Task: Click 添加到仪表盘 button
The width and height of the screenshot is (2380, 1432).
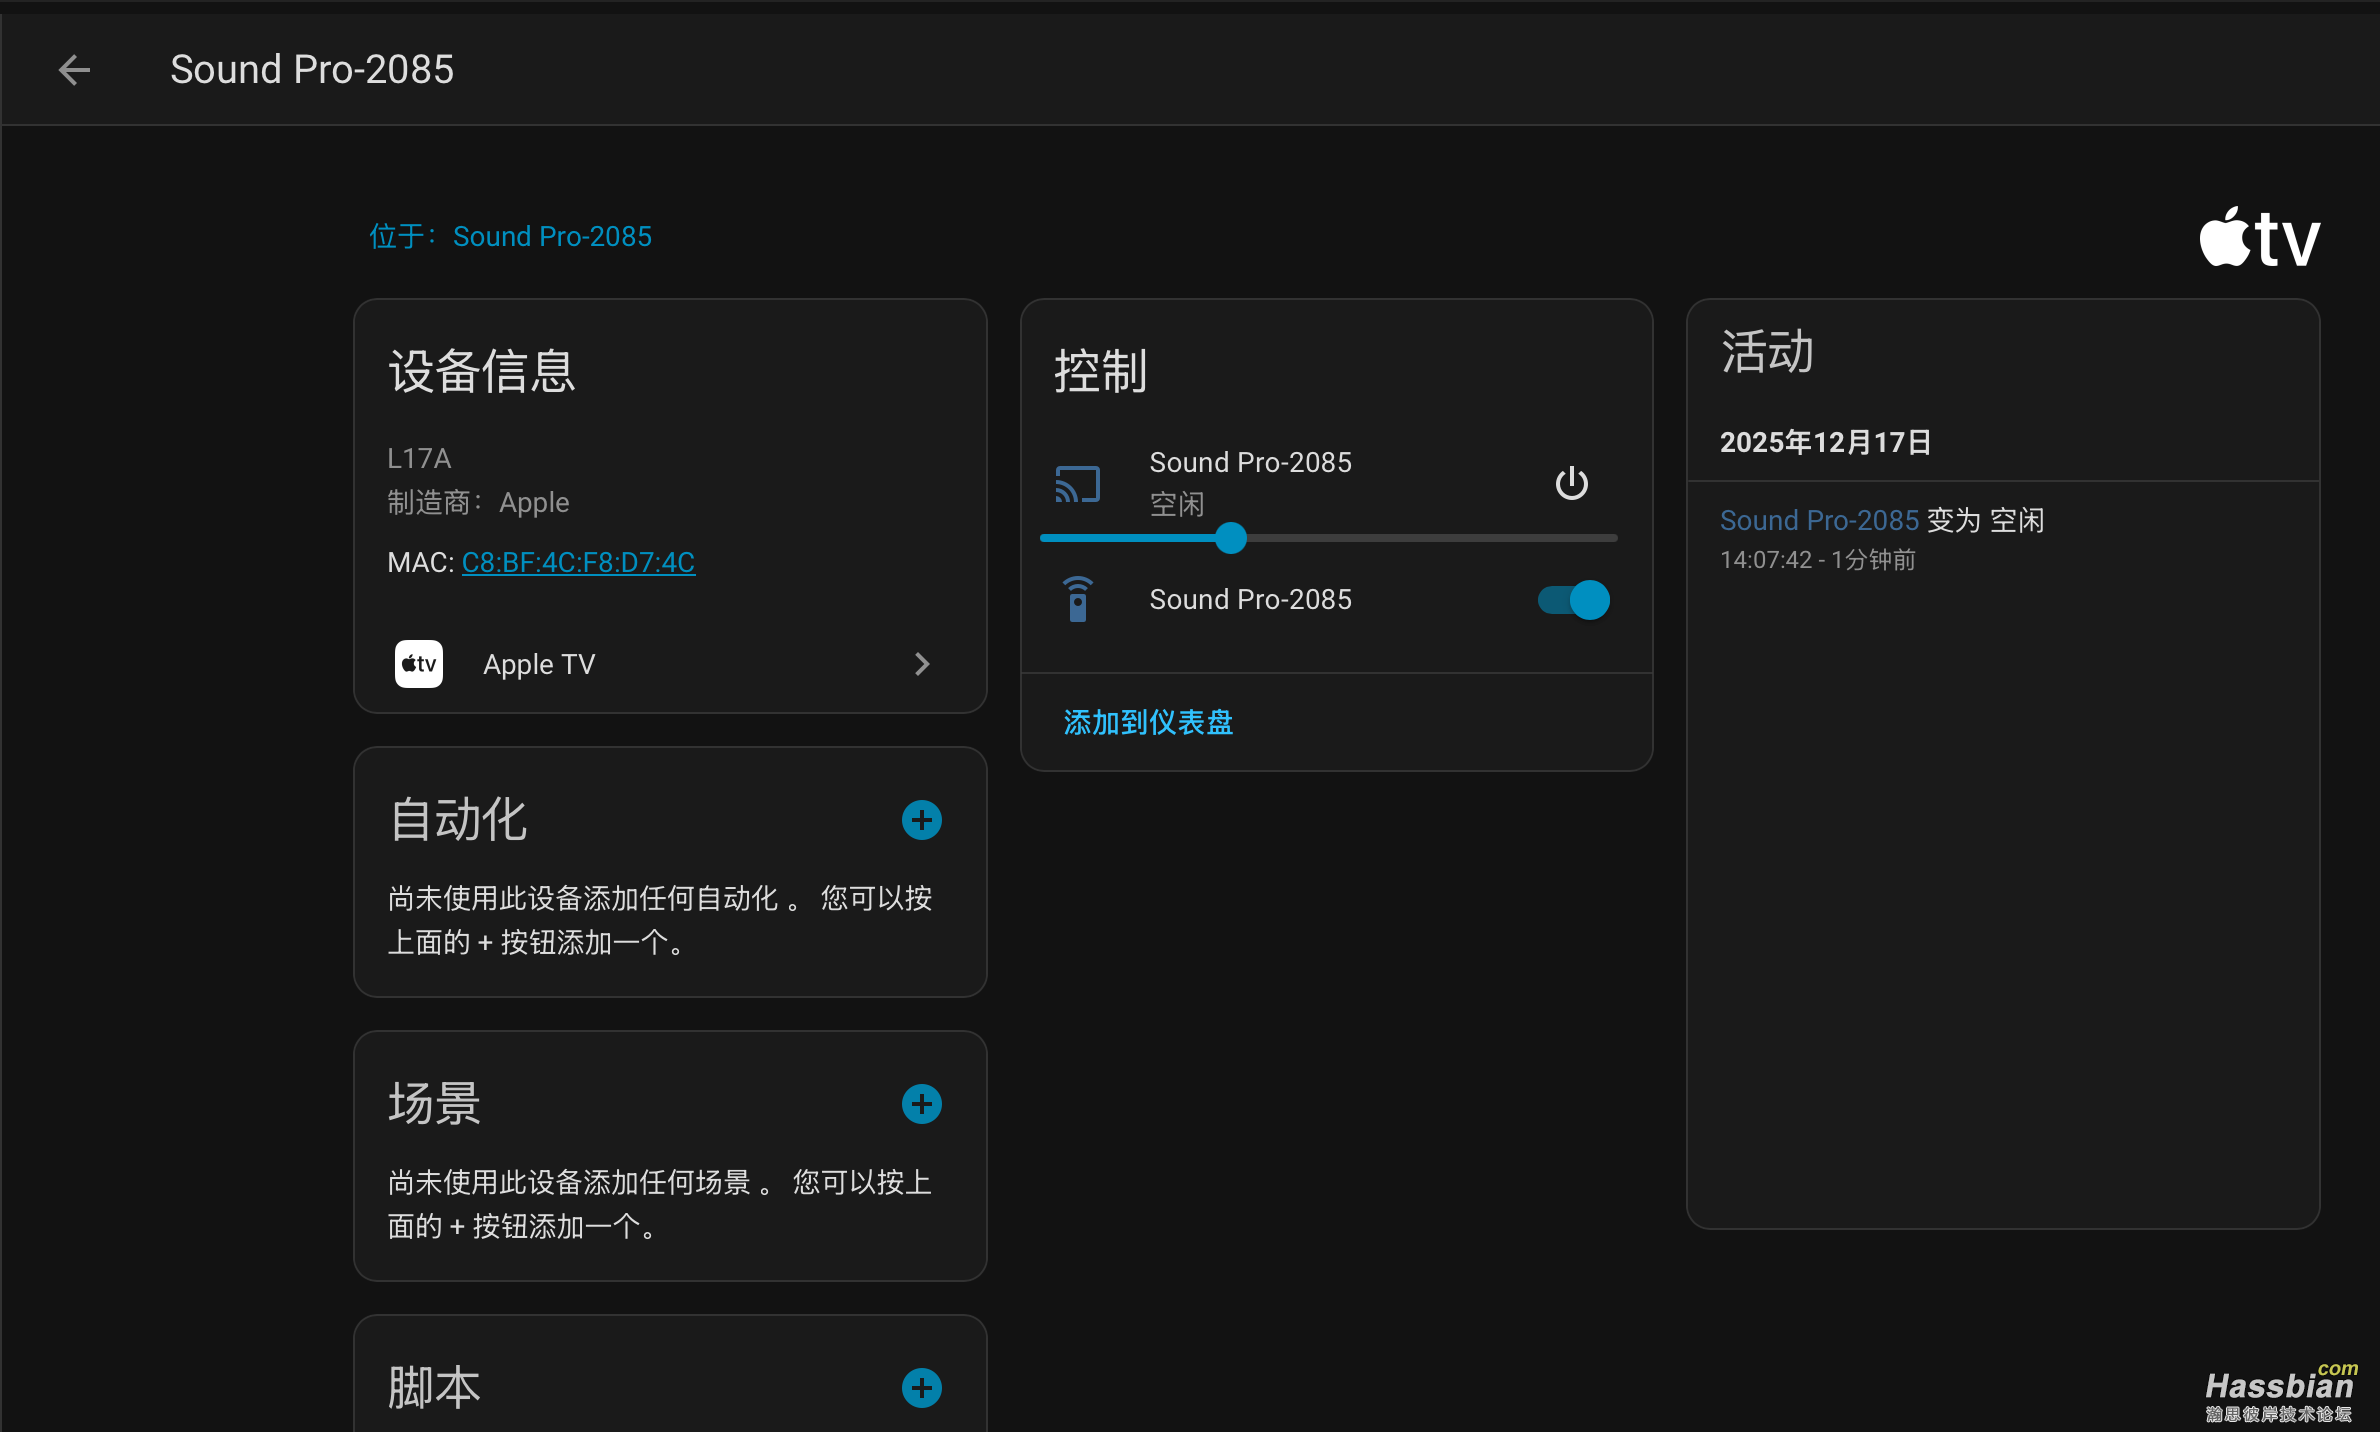Action: point(1148,722)
